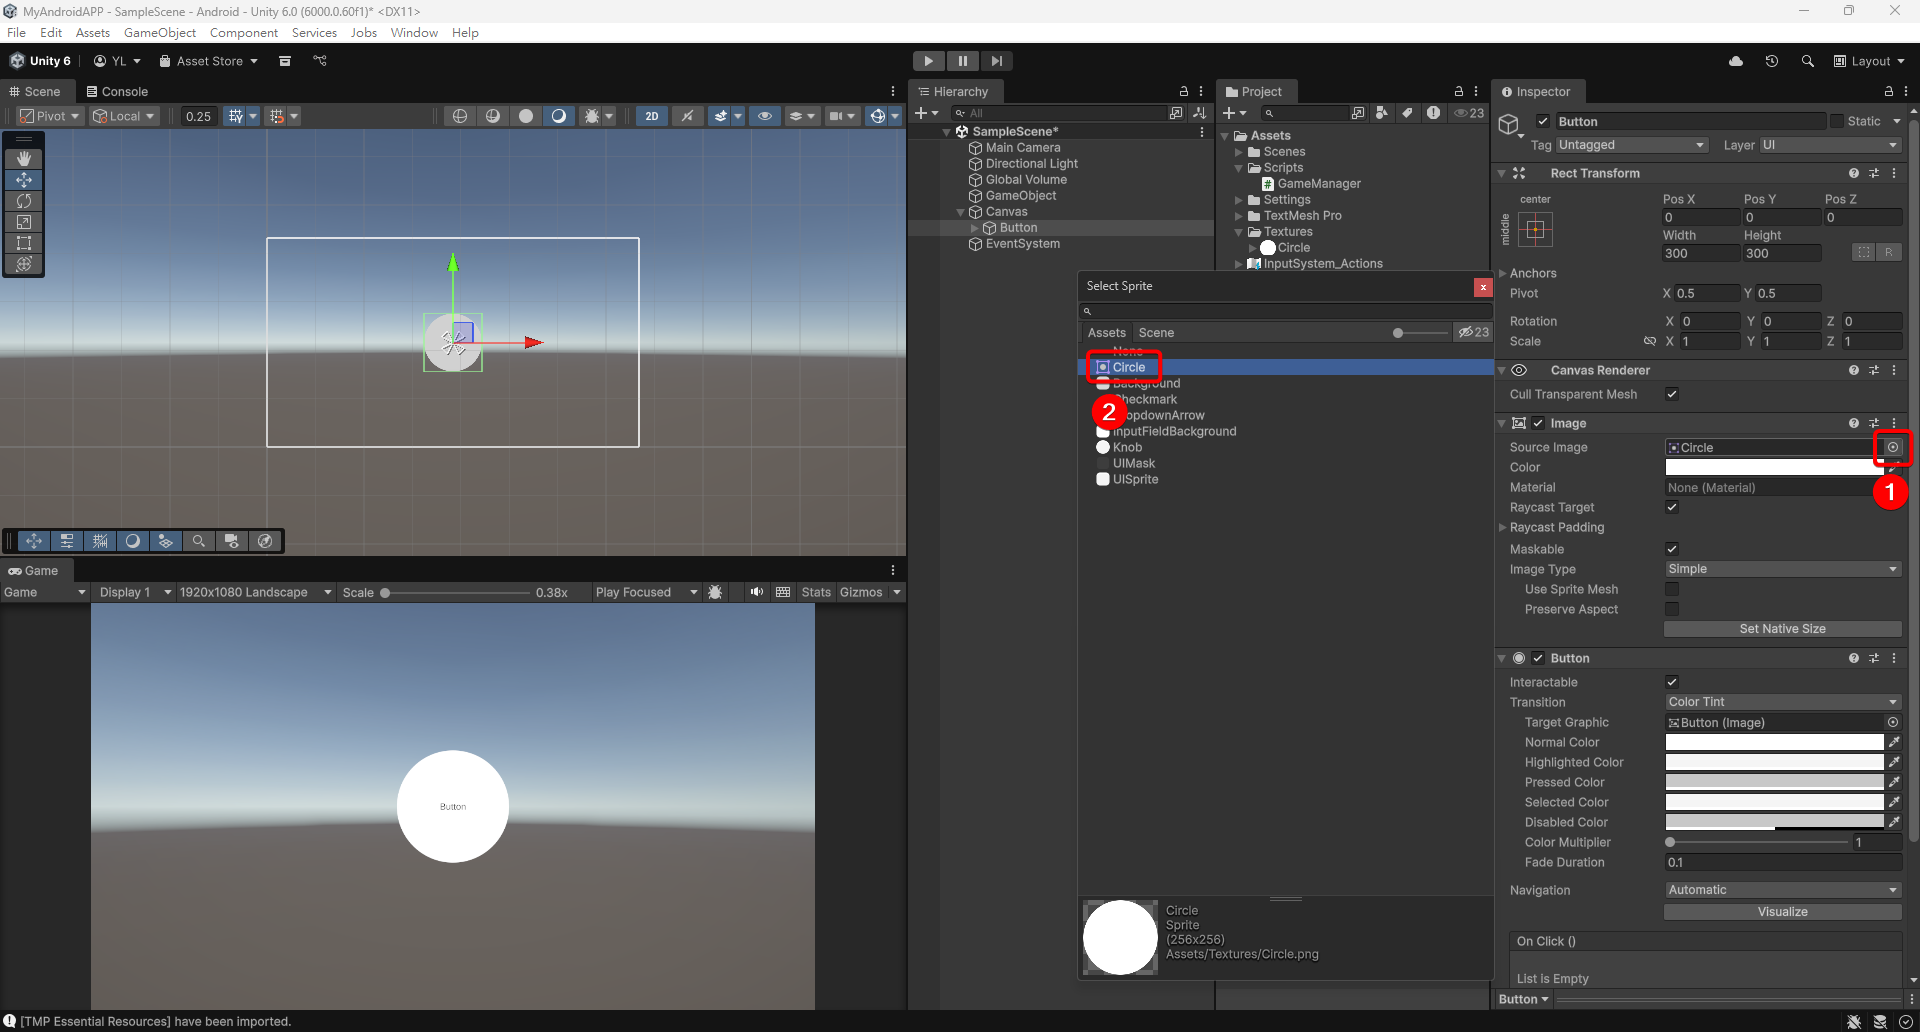
Task: Toggle the Raycast Target checkbox
Action: pos(1672,507)
